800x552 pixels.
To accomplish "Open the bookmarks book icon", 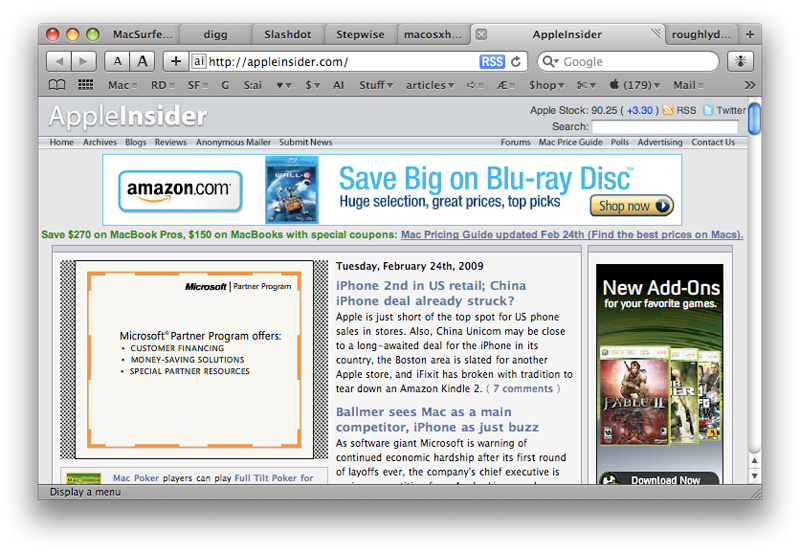I will (x=57, y=85).
